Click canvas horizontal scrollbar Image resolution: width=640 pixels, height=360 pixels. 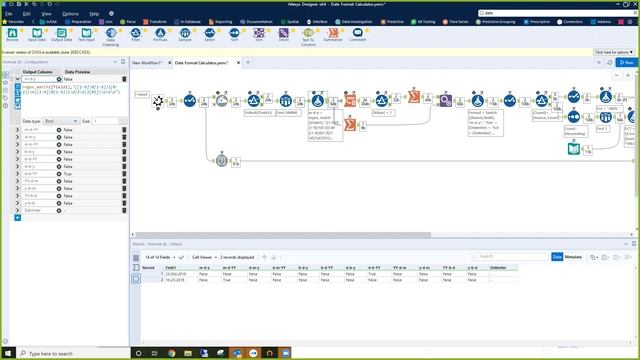pyautogui.click(x=283, y=235)
